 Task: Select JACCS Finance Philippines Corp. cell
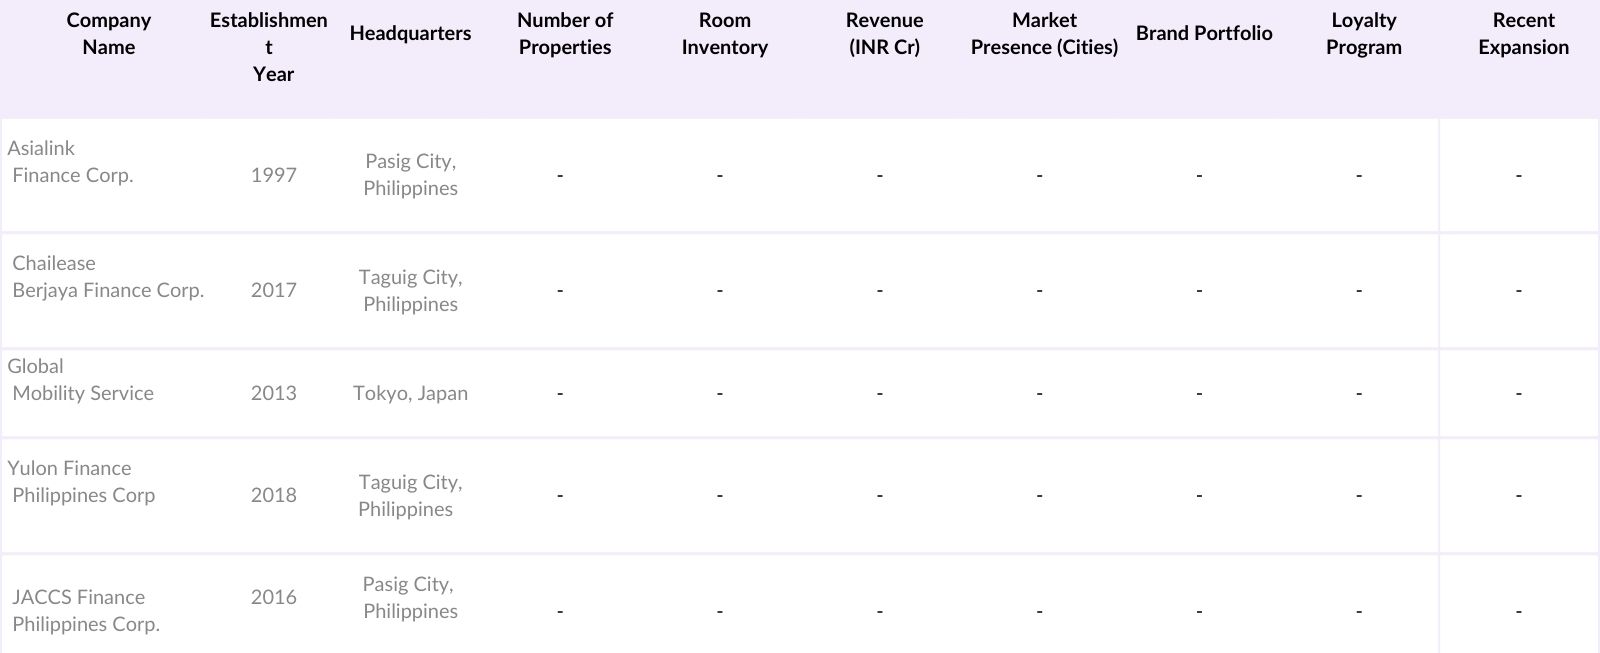point(86,610)
